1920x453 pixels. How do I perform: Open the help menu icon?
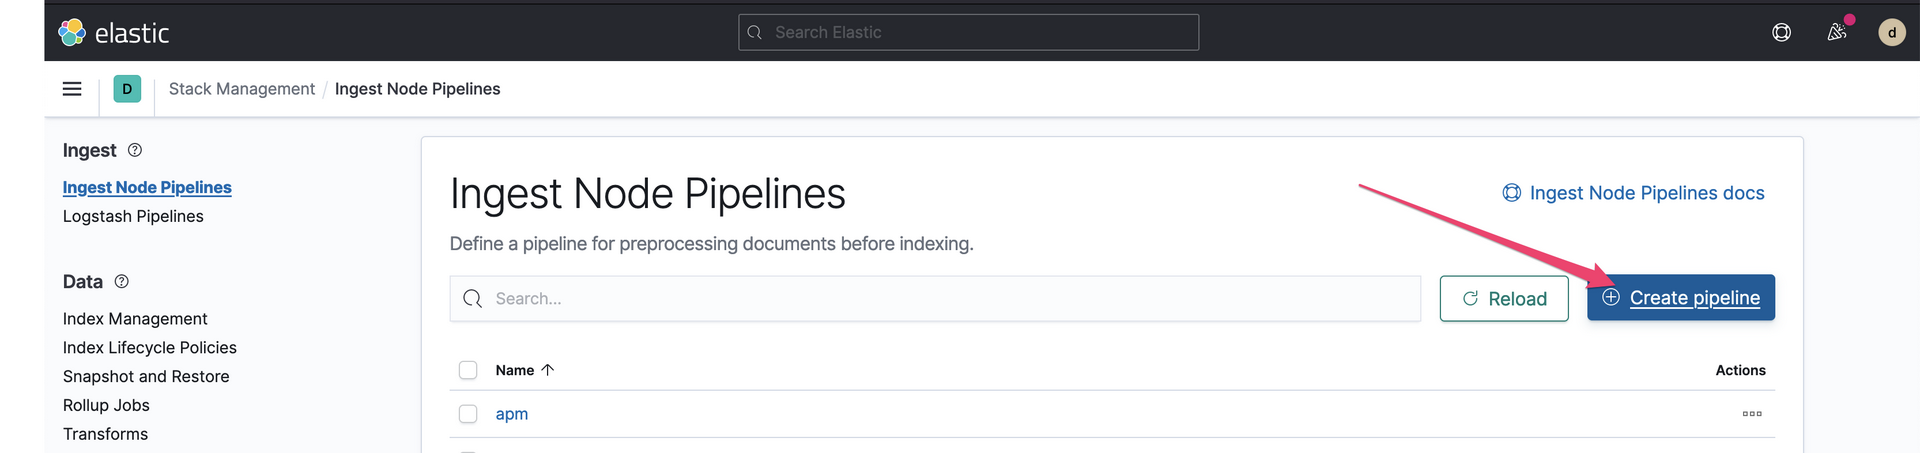[x=1781, y=33]
